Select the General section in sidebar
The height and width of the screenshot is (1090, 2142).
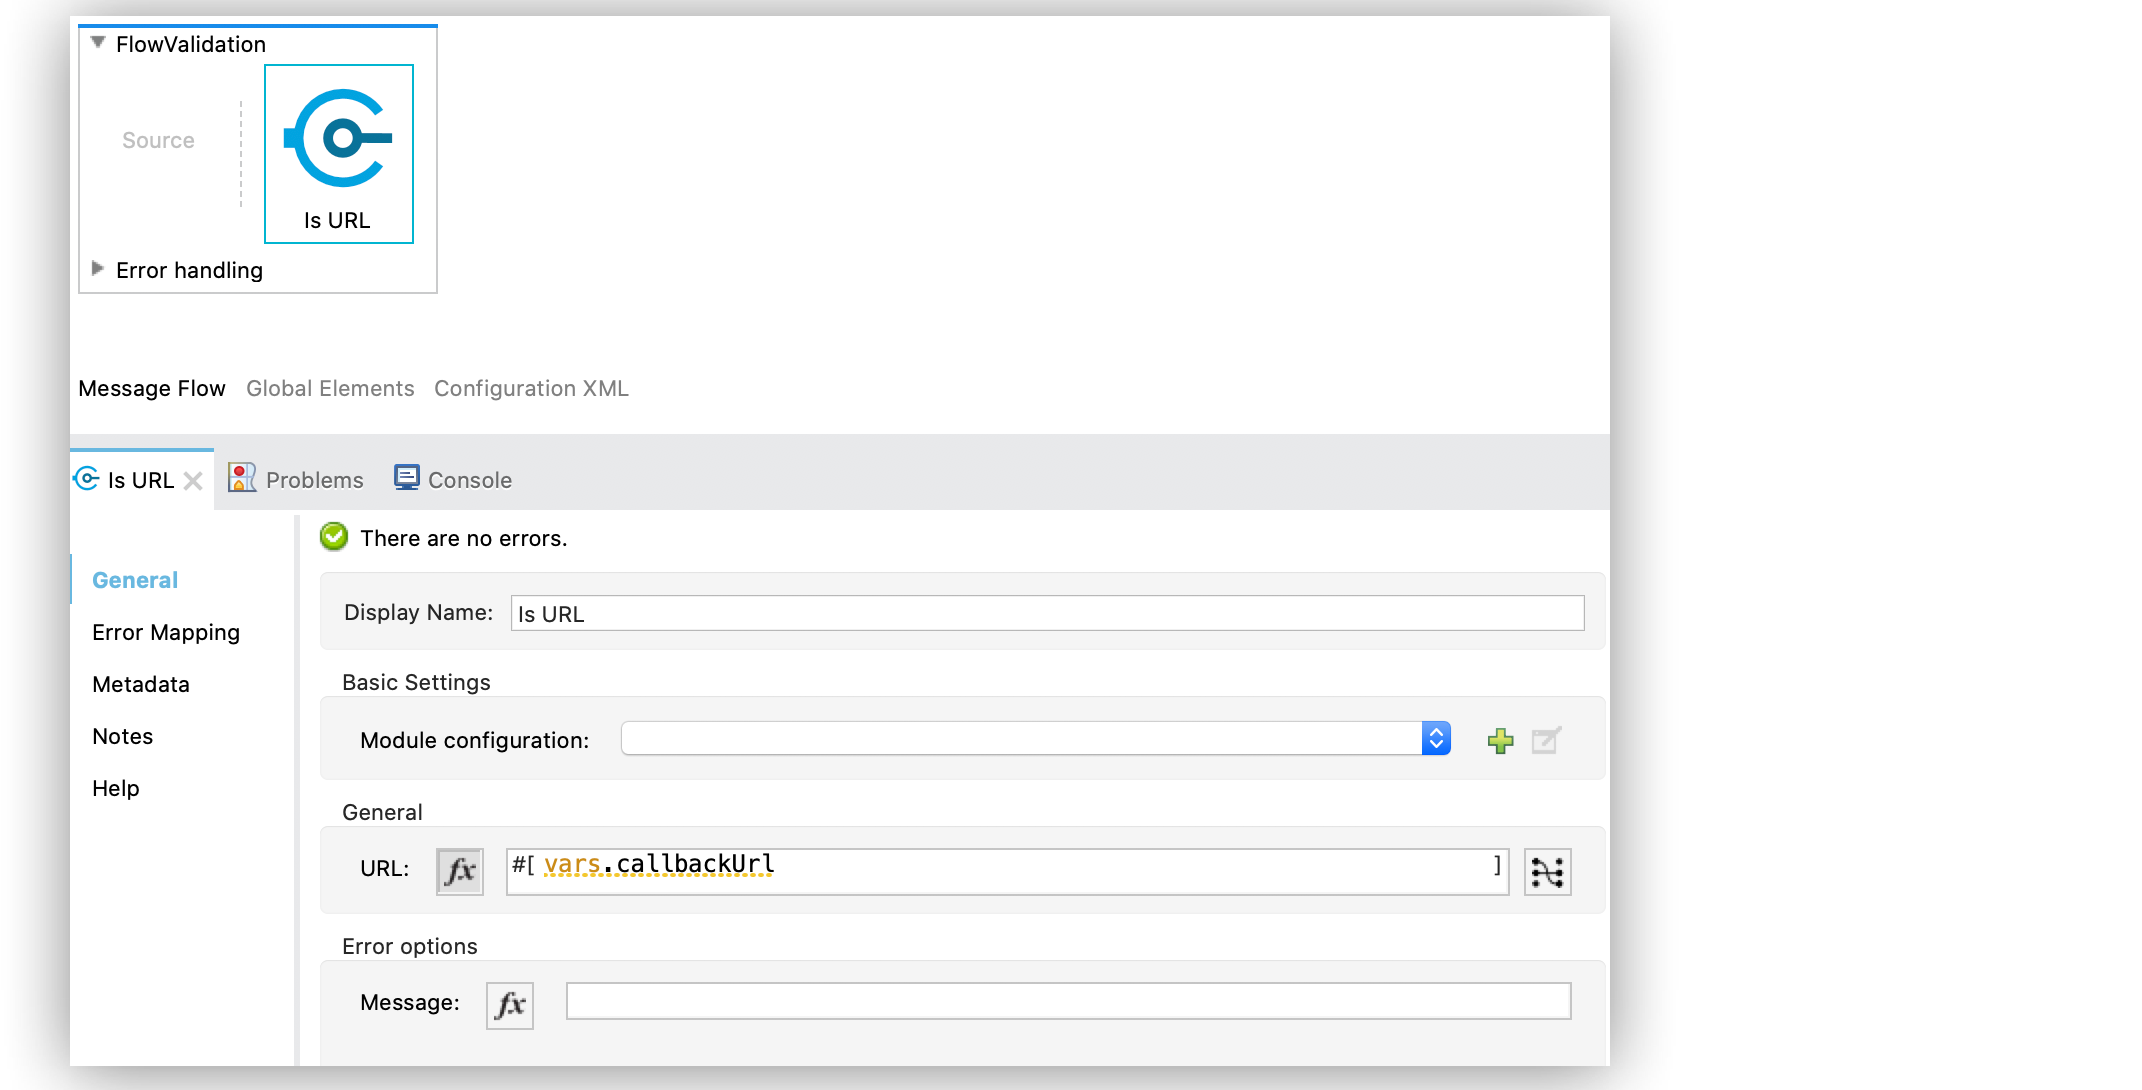tap(134, 579)
